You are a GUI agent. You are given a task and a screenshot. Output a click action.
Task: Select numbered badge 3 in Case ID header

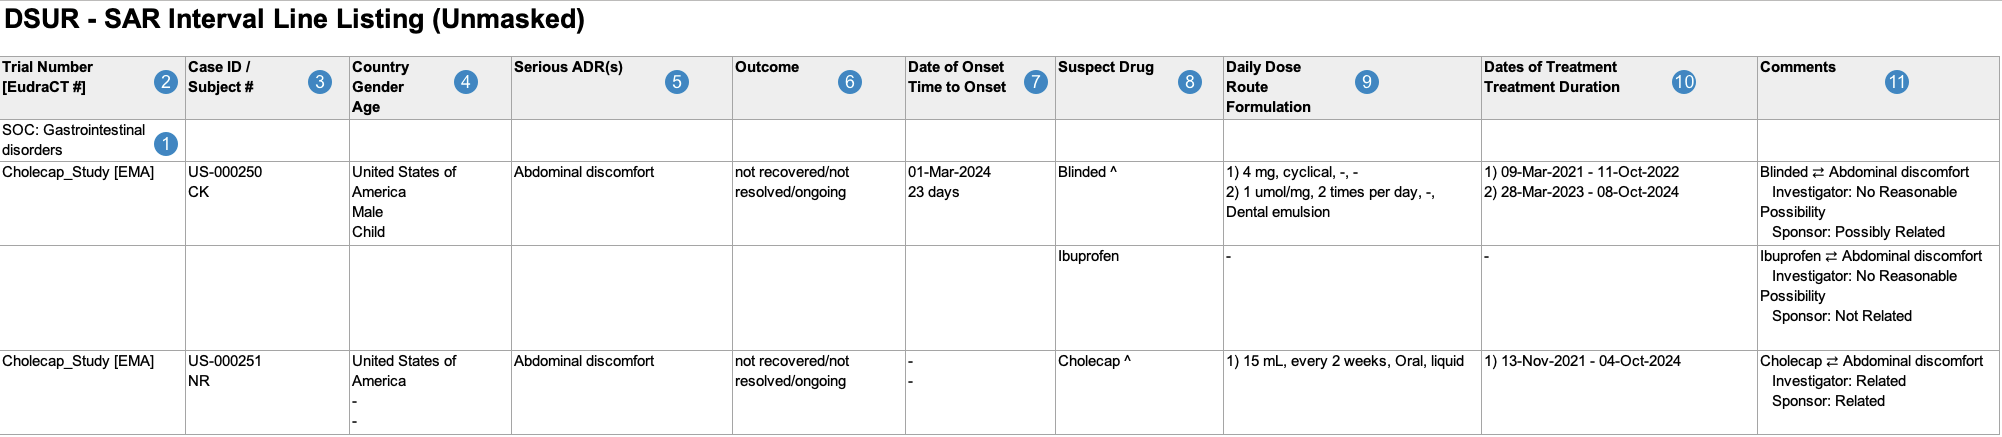(320, 82)
